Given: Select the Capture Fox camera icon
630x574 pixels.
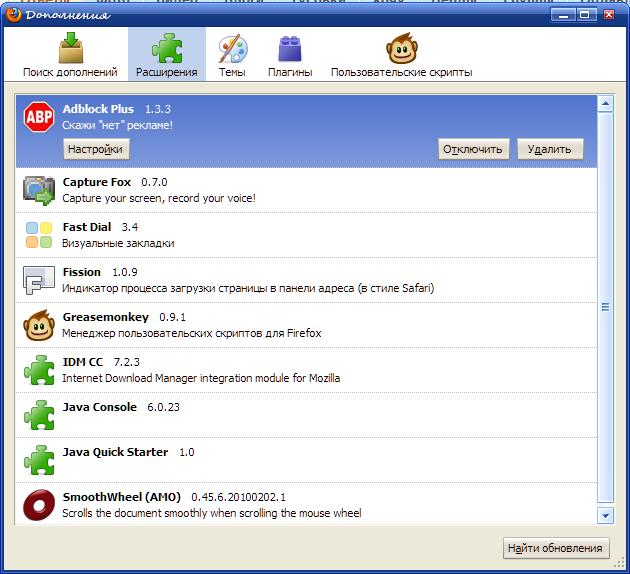Looking at the screenshot, I should click(39, 190).
